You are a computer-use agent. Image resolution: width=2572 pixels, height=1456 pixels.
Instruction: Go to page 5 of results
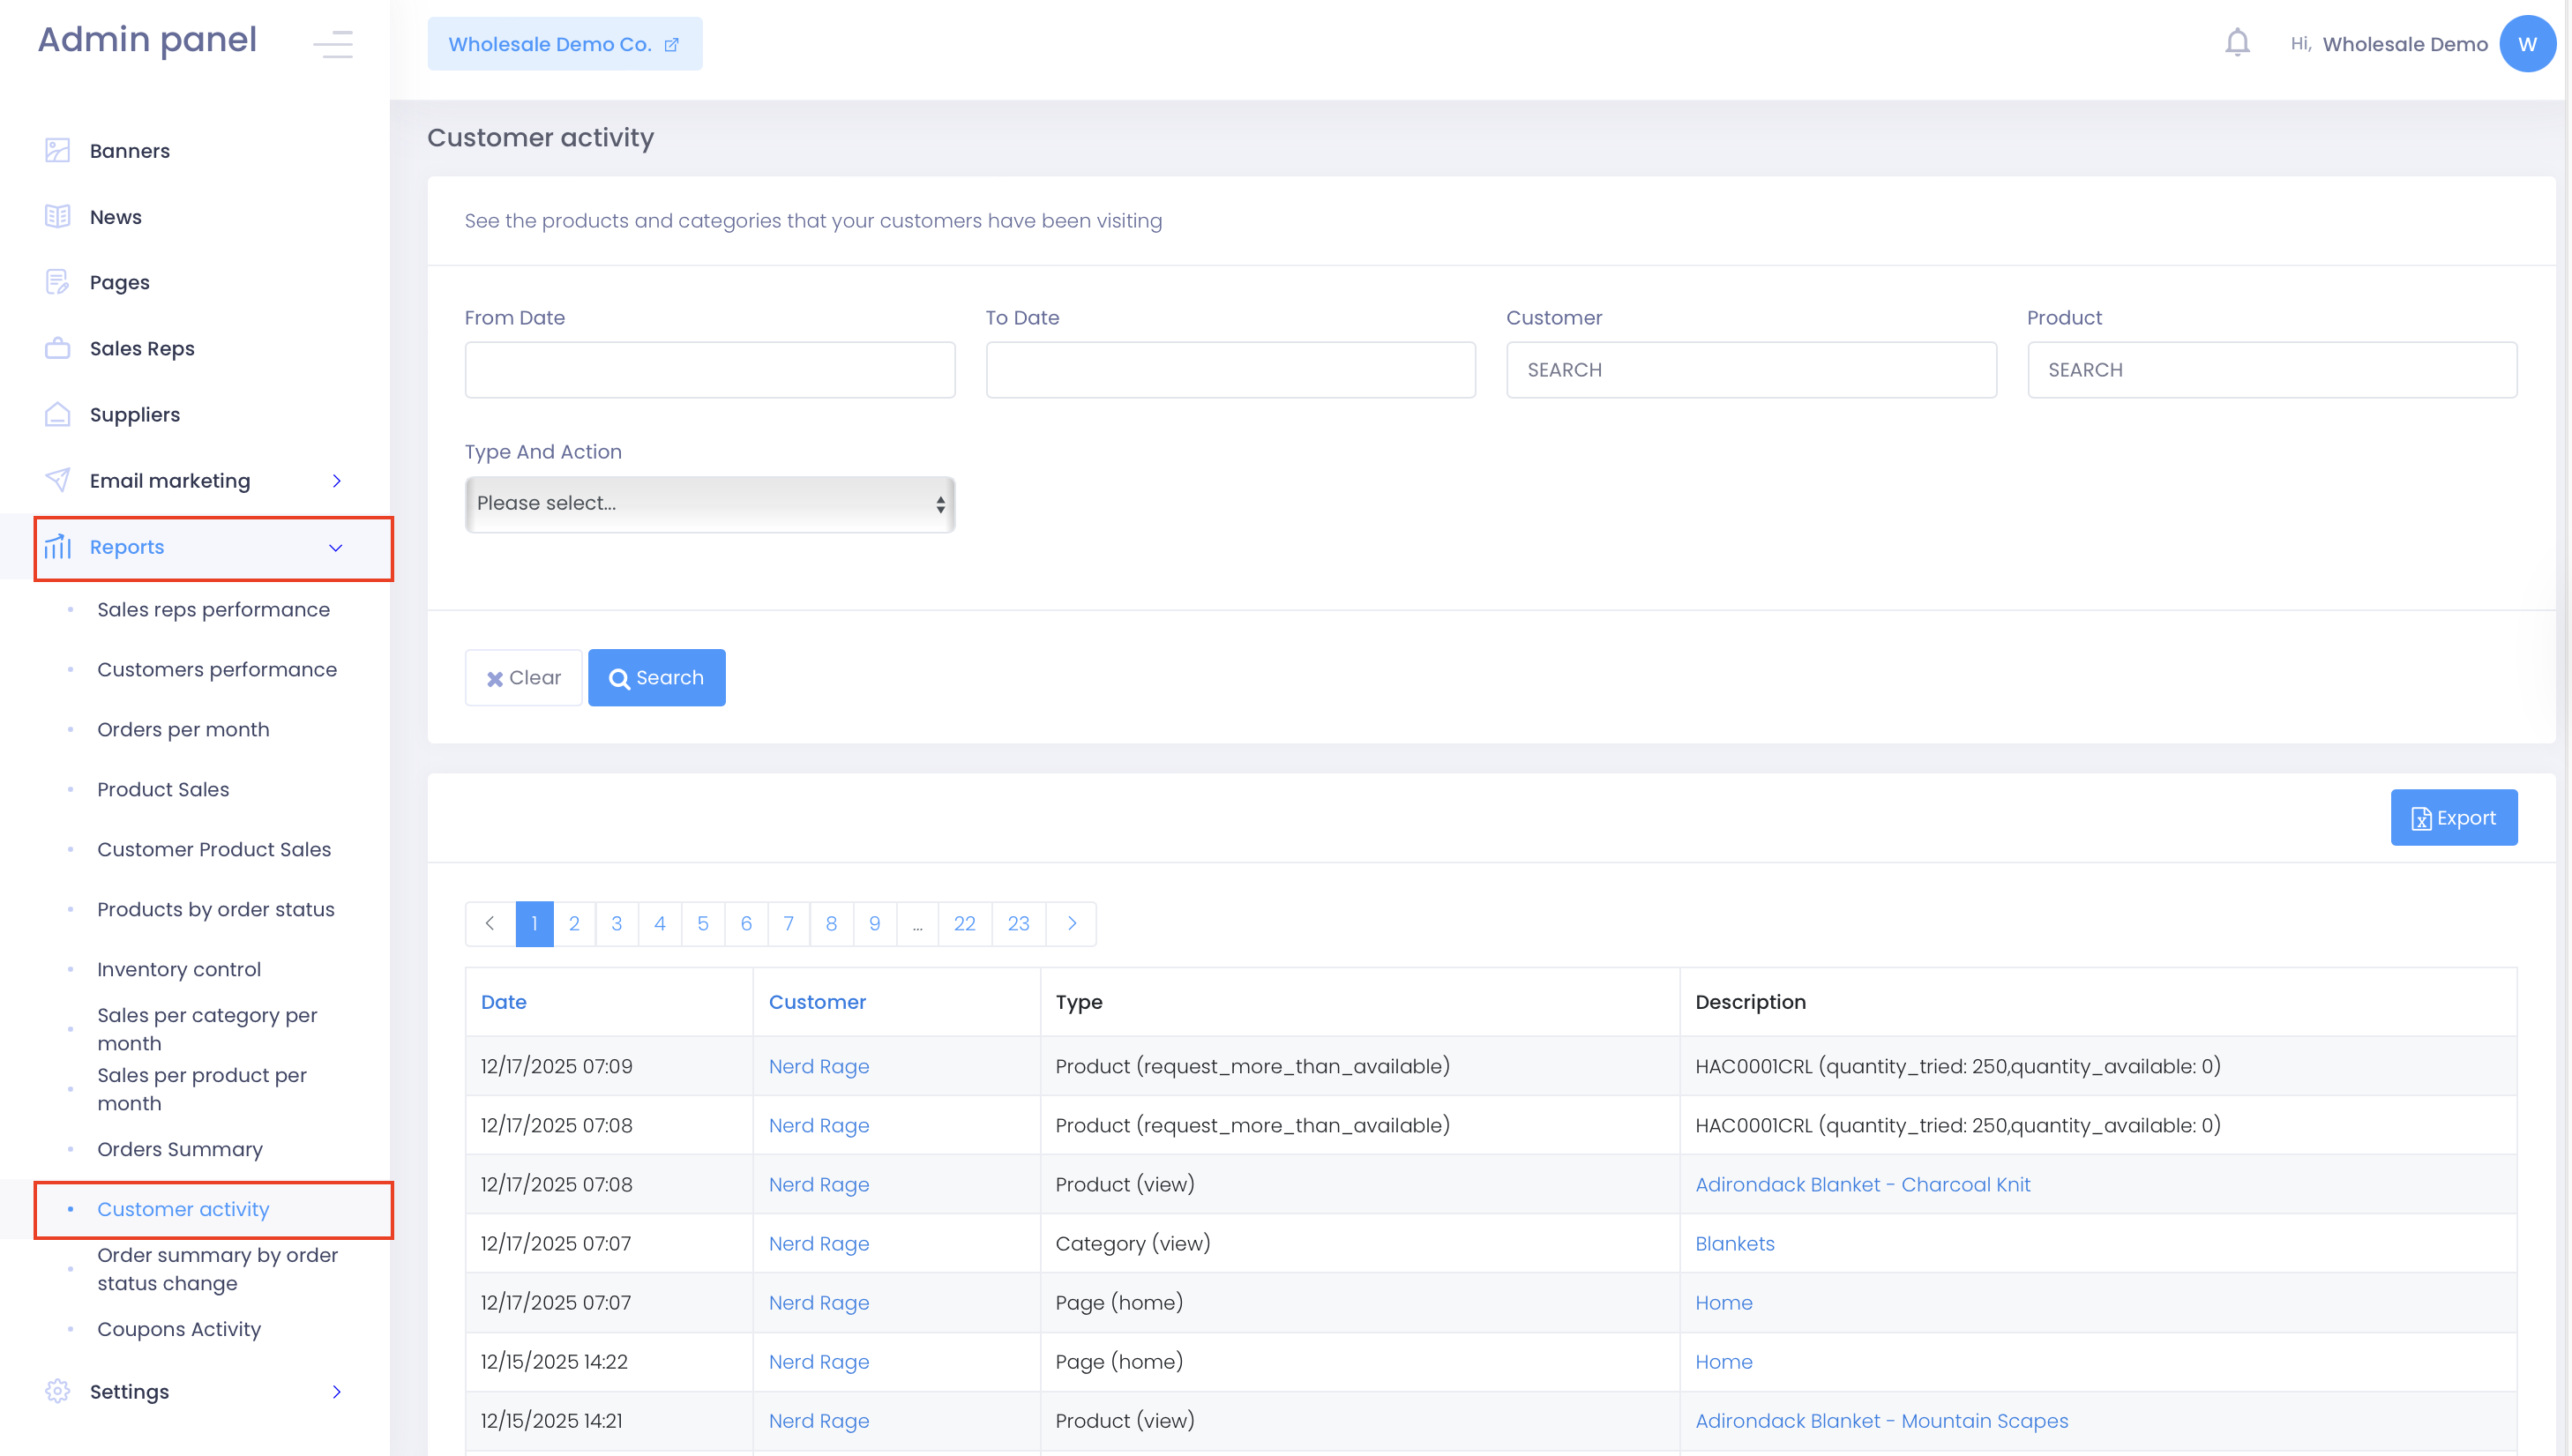[702, 924]
